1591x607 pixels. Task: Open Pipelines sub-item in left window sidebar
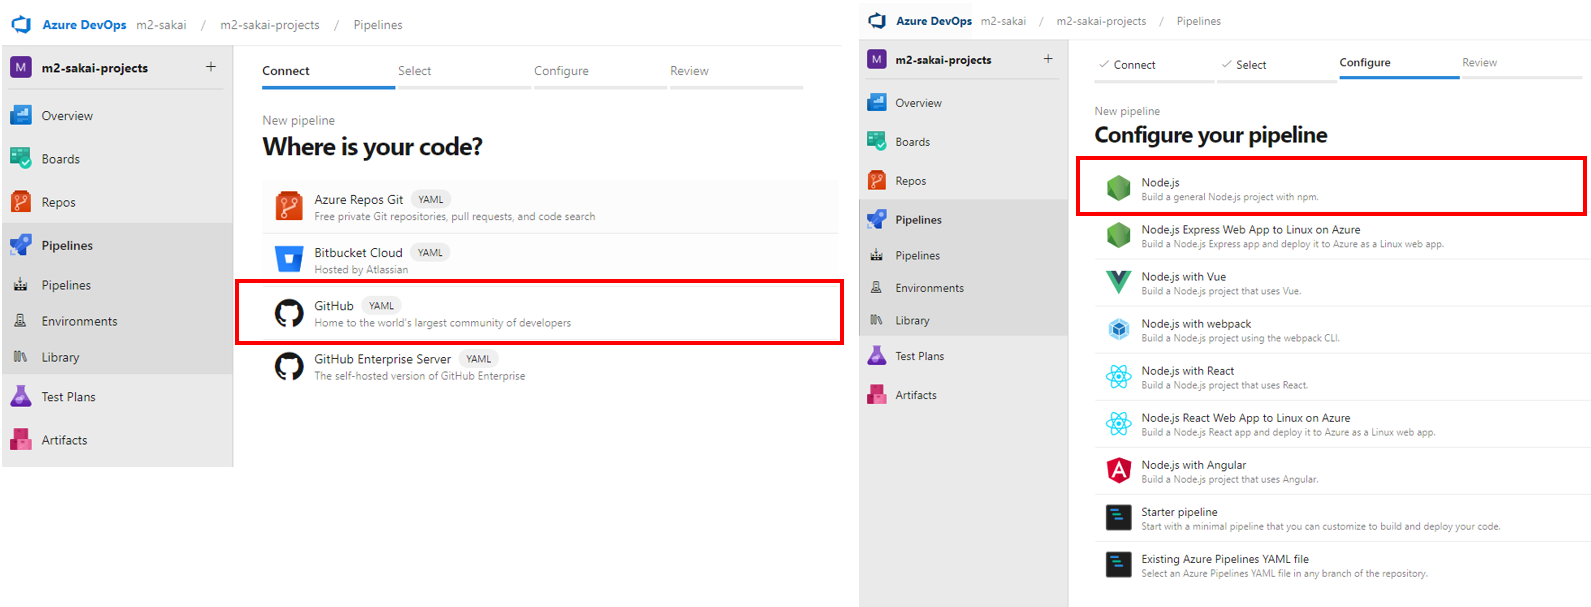117,285
